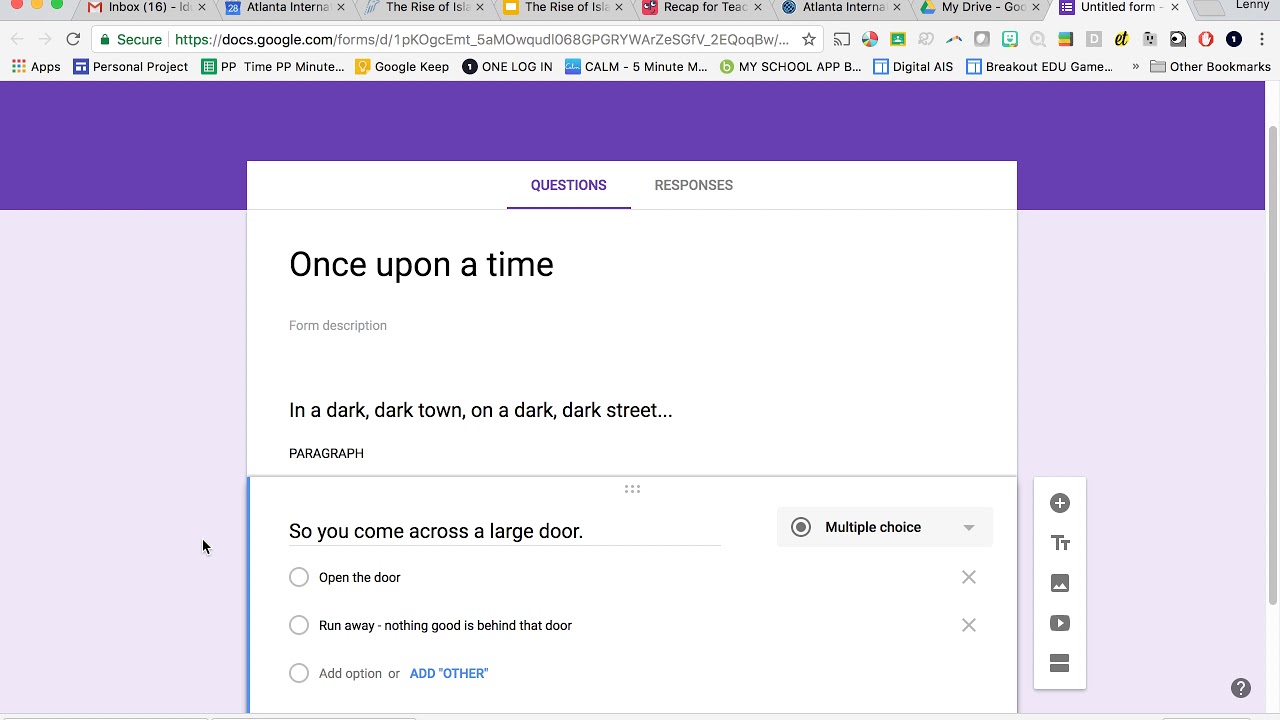Screen dimensions: 1280x720
Task: Remove the 'Open the door' option
Action: pos(968,577)
